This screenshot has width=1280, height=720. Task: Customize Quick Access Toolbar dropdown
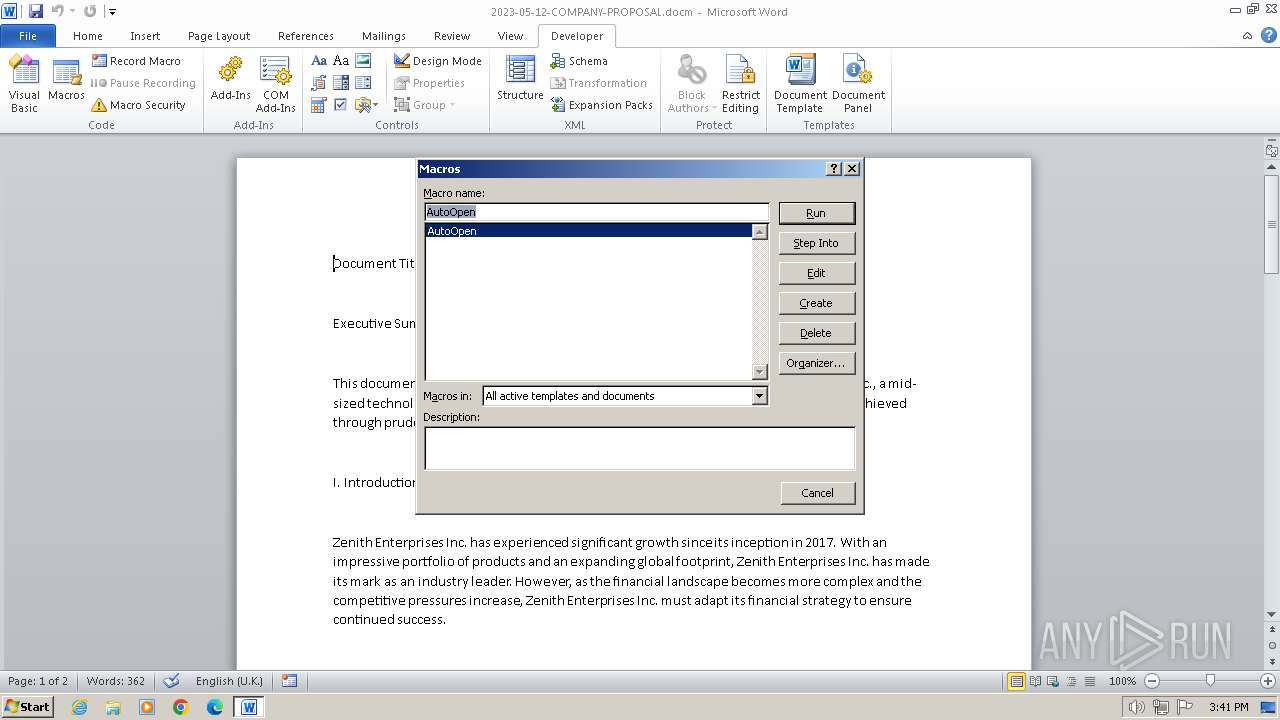tap(112, 12)
